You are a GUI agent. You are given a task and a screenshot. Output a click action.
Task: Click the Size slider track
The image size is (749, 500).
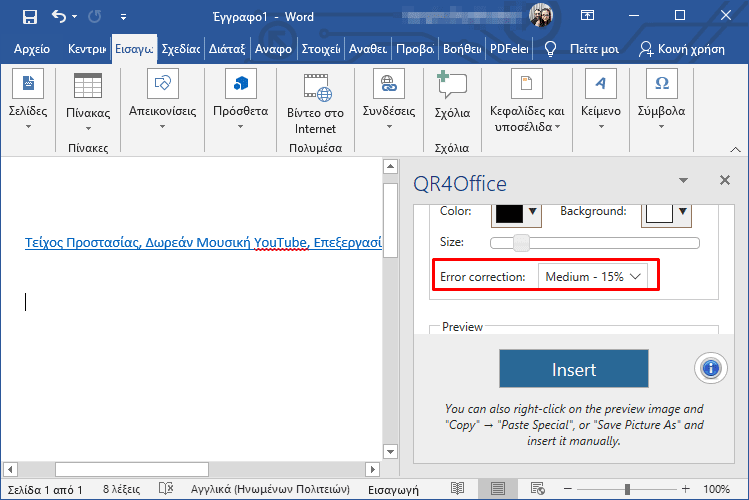point(600,243)
